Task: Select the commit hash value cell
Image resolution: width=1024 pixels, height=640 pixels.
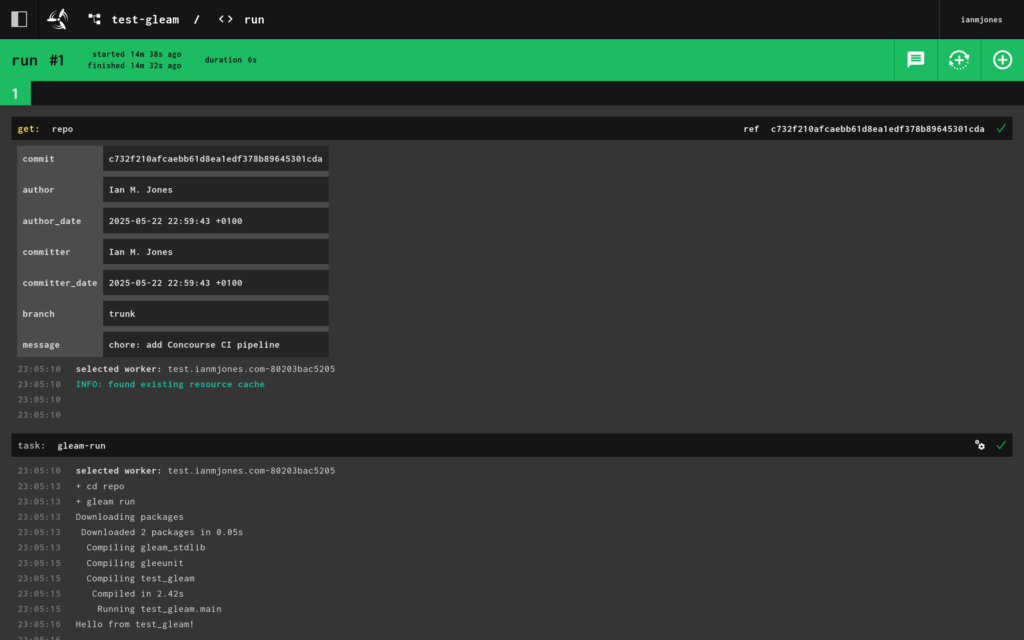Action: [x=216, y=159]
